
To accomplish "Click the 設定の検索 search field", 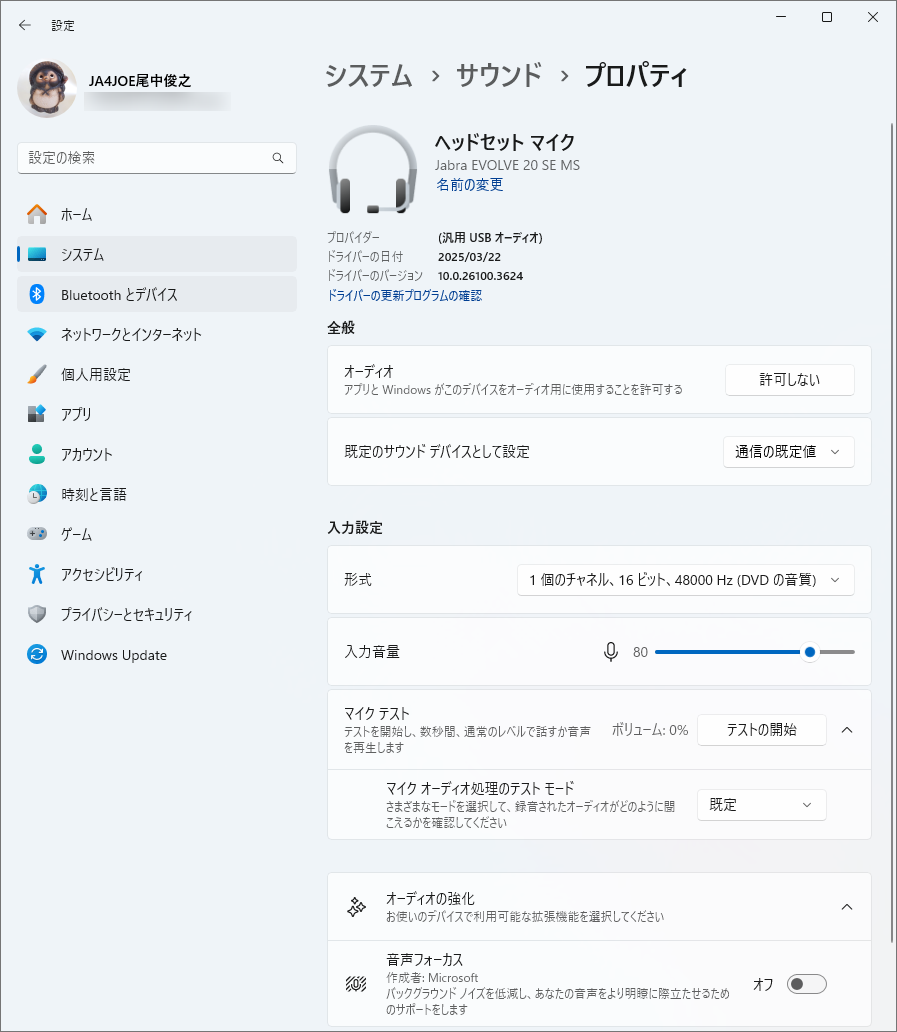I will pos(157,158).
